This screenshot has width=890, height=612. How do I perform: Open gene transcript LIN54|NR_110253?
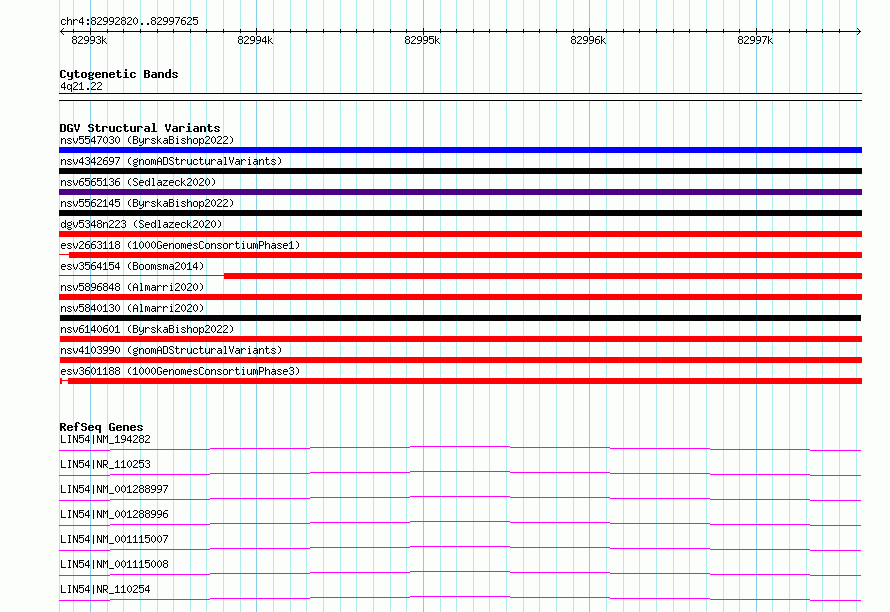[105, 464]
